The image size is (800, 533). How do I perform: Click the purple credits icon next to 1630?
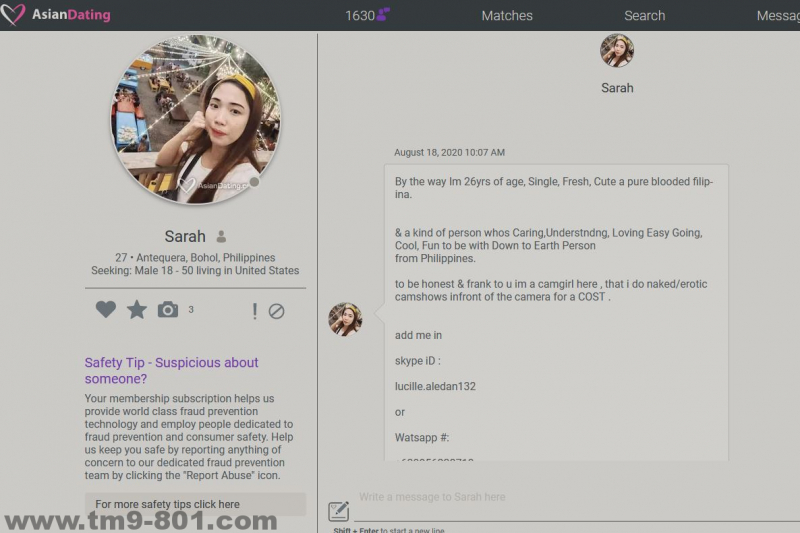383,15
